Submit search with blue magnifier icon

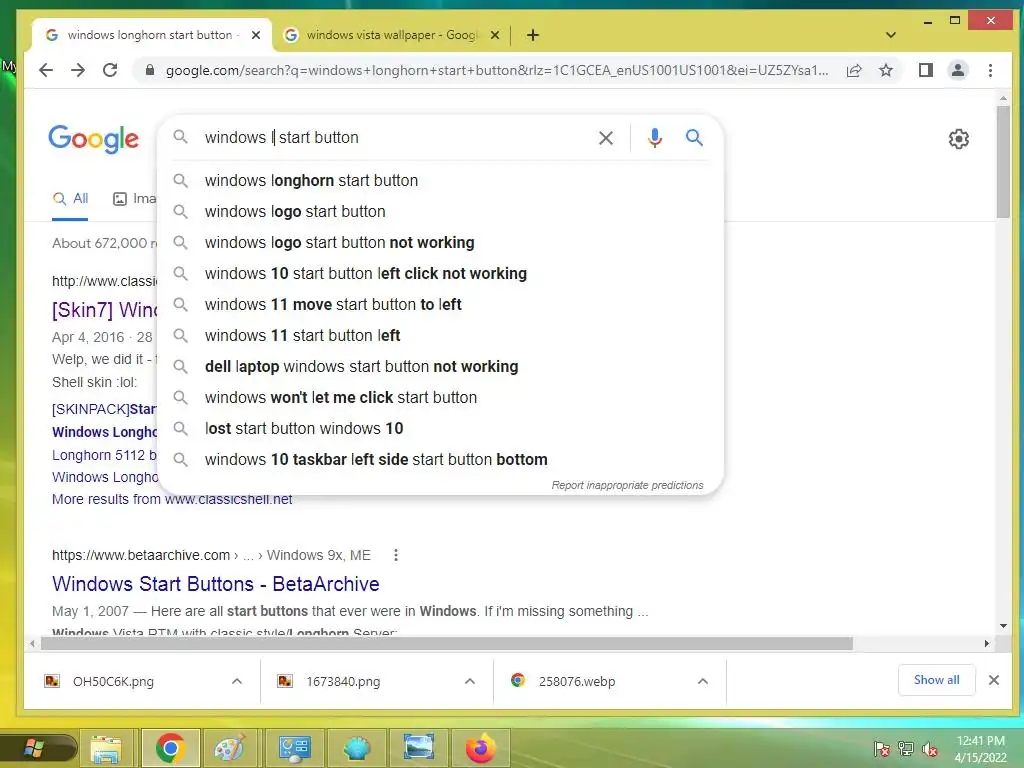(x=694, y=137)
